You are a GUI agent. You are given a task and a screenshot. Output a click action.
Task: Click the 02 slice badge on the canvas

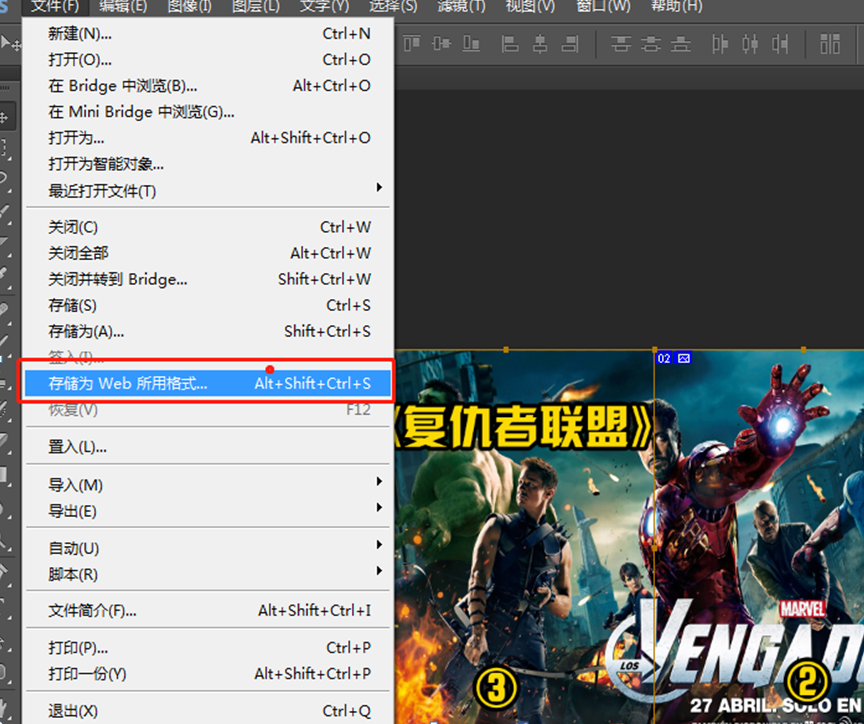tap(665, 357)
